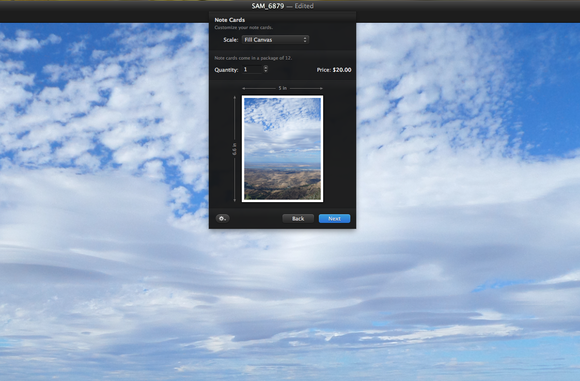Click the Quantity input field
Viewport: 580px width, 381px height.
click(x=252, y=70)
